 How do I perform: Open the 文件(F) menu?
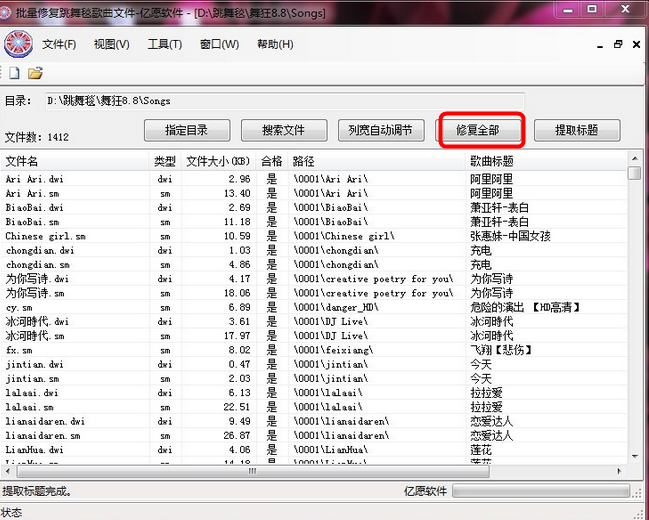point(59,44)
